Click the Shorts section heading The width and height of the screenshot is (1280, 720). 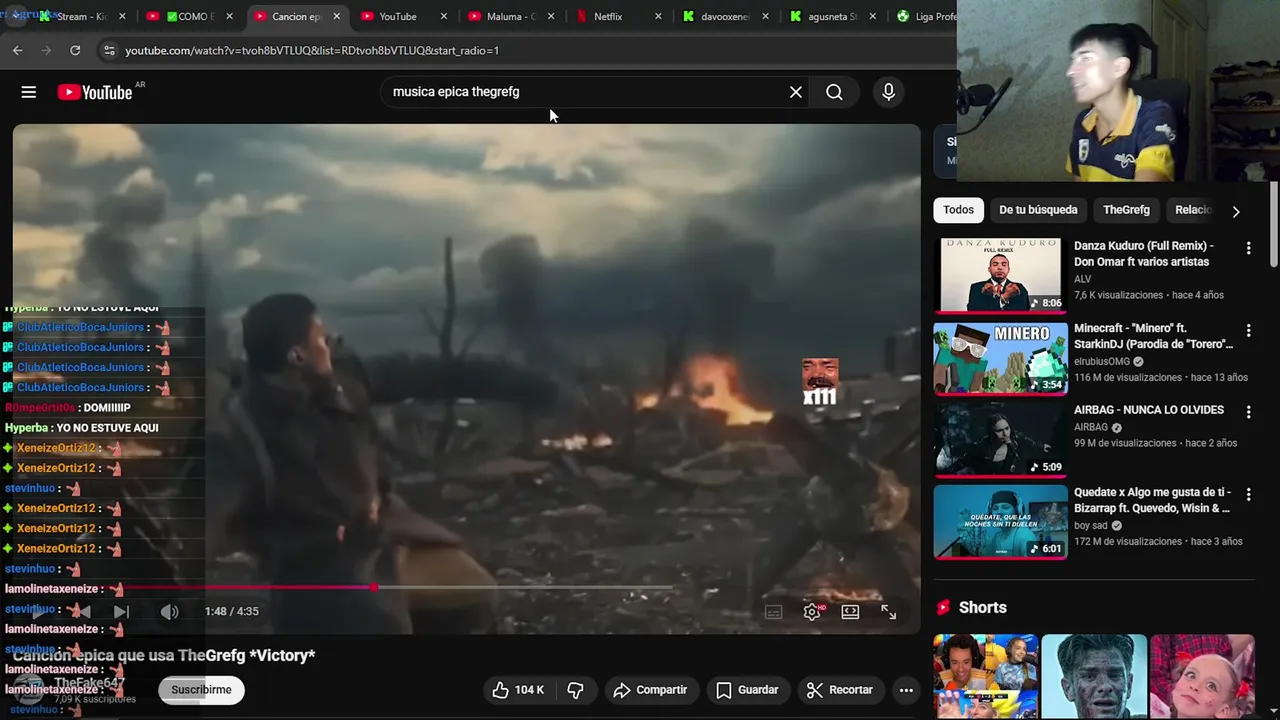[x=983, y=608]
